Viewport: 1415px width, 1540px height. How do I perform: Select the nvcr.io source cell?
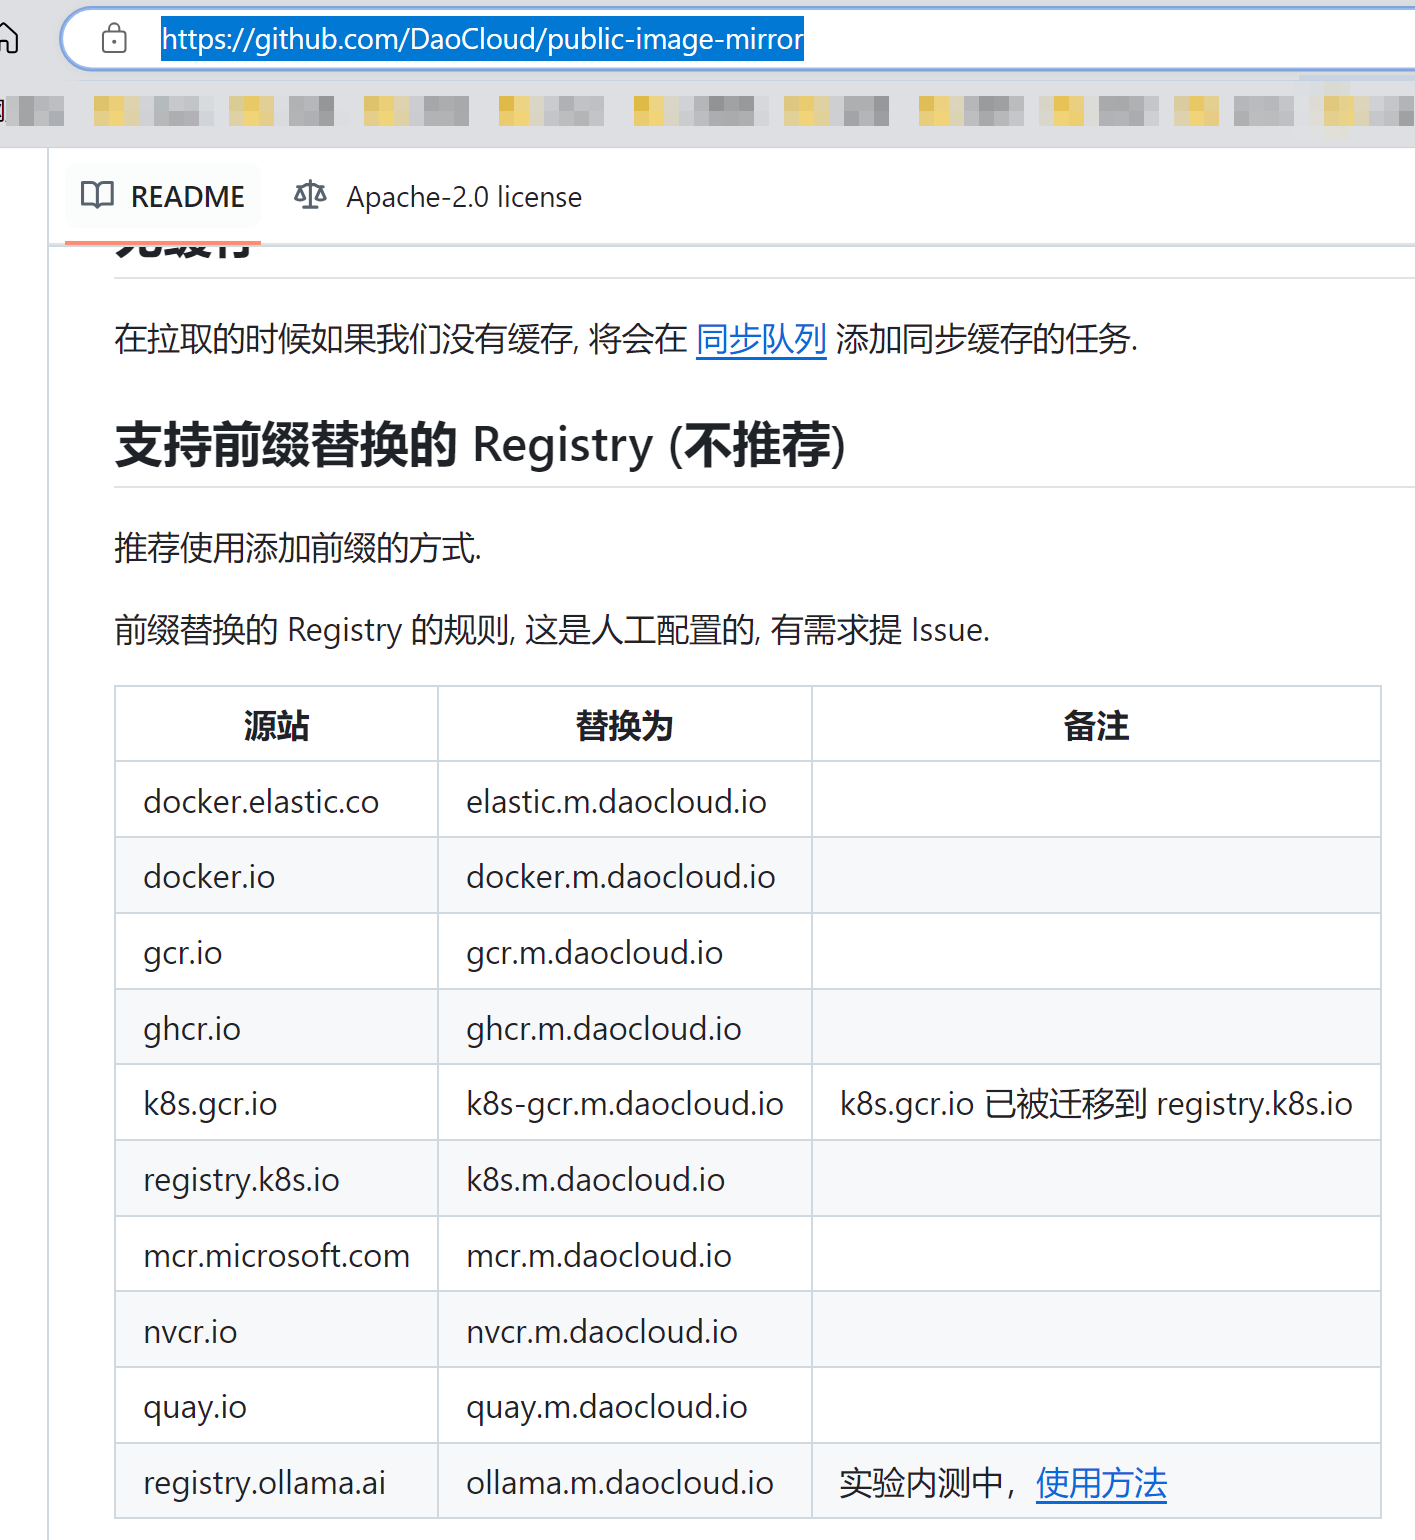point(276,1331)
